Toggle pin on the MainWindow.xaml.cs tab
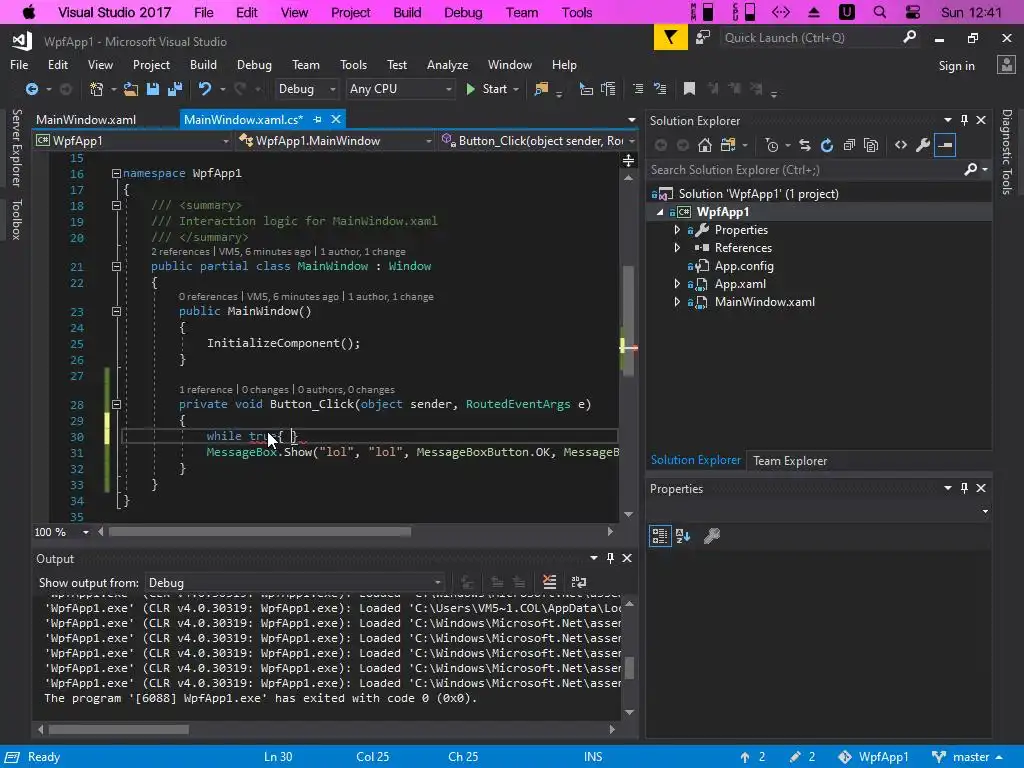 click(317, 120)
